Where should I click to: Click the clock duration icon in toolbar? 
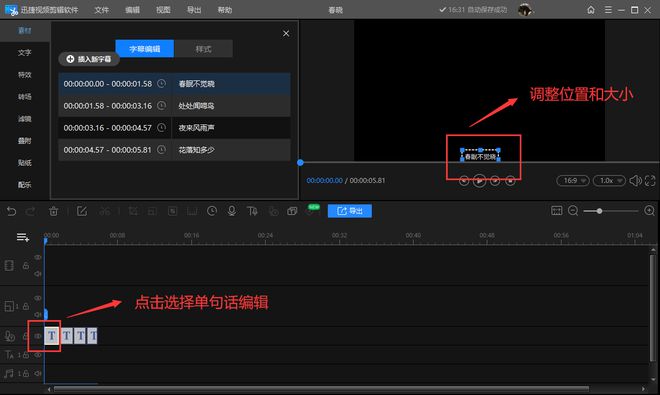212,211
